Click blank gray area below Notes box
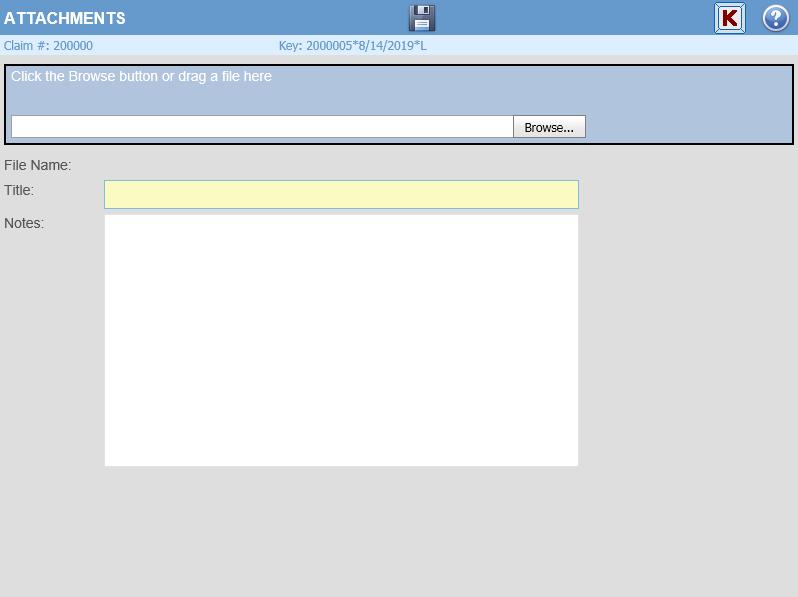This screenshot has width=798, height=597. [340, 530]
